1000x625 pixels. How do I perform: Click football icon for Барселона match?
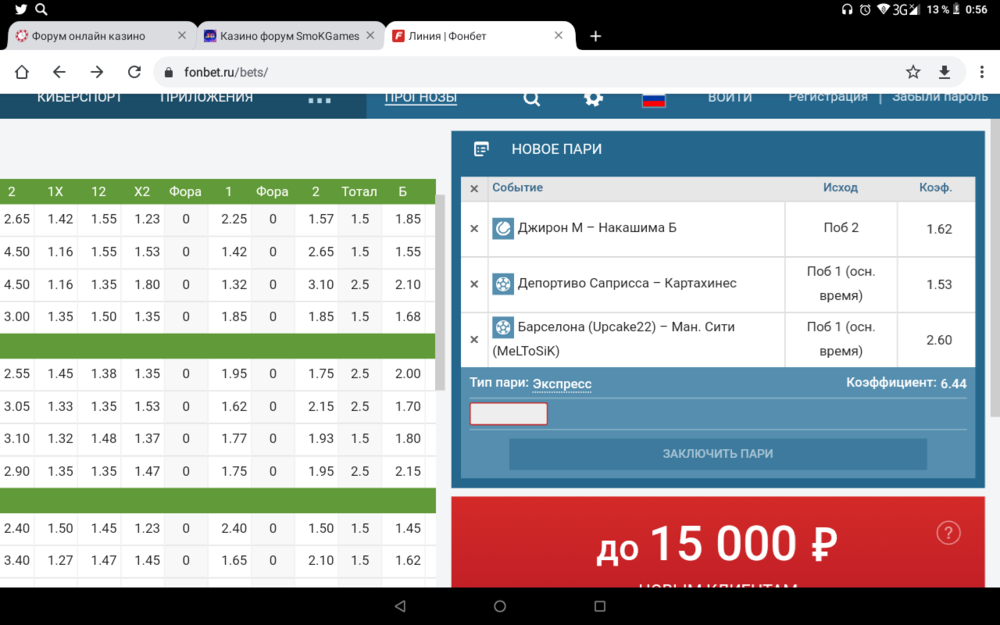(503, 327)
